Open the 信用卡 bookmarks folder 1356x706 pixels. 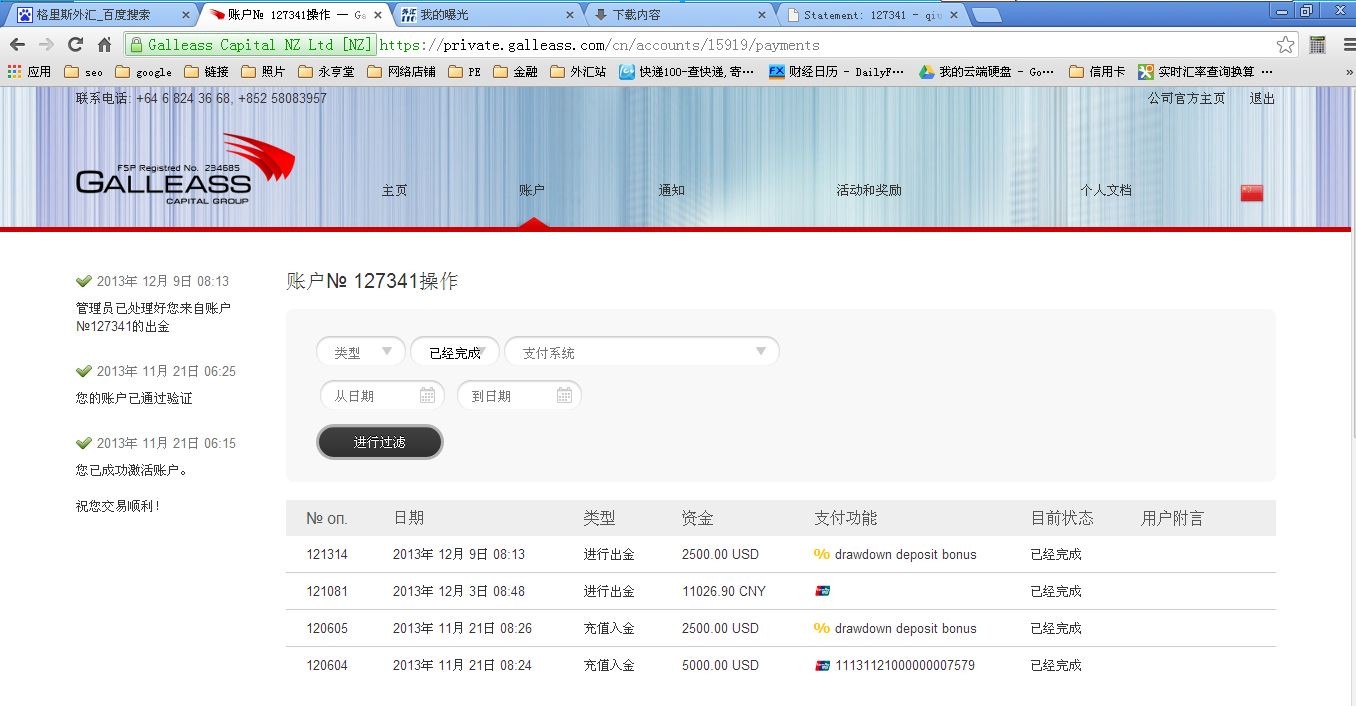(1097, 72)
